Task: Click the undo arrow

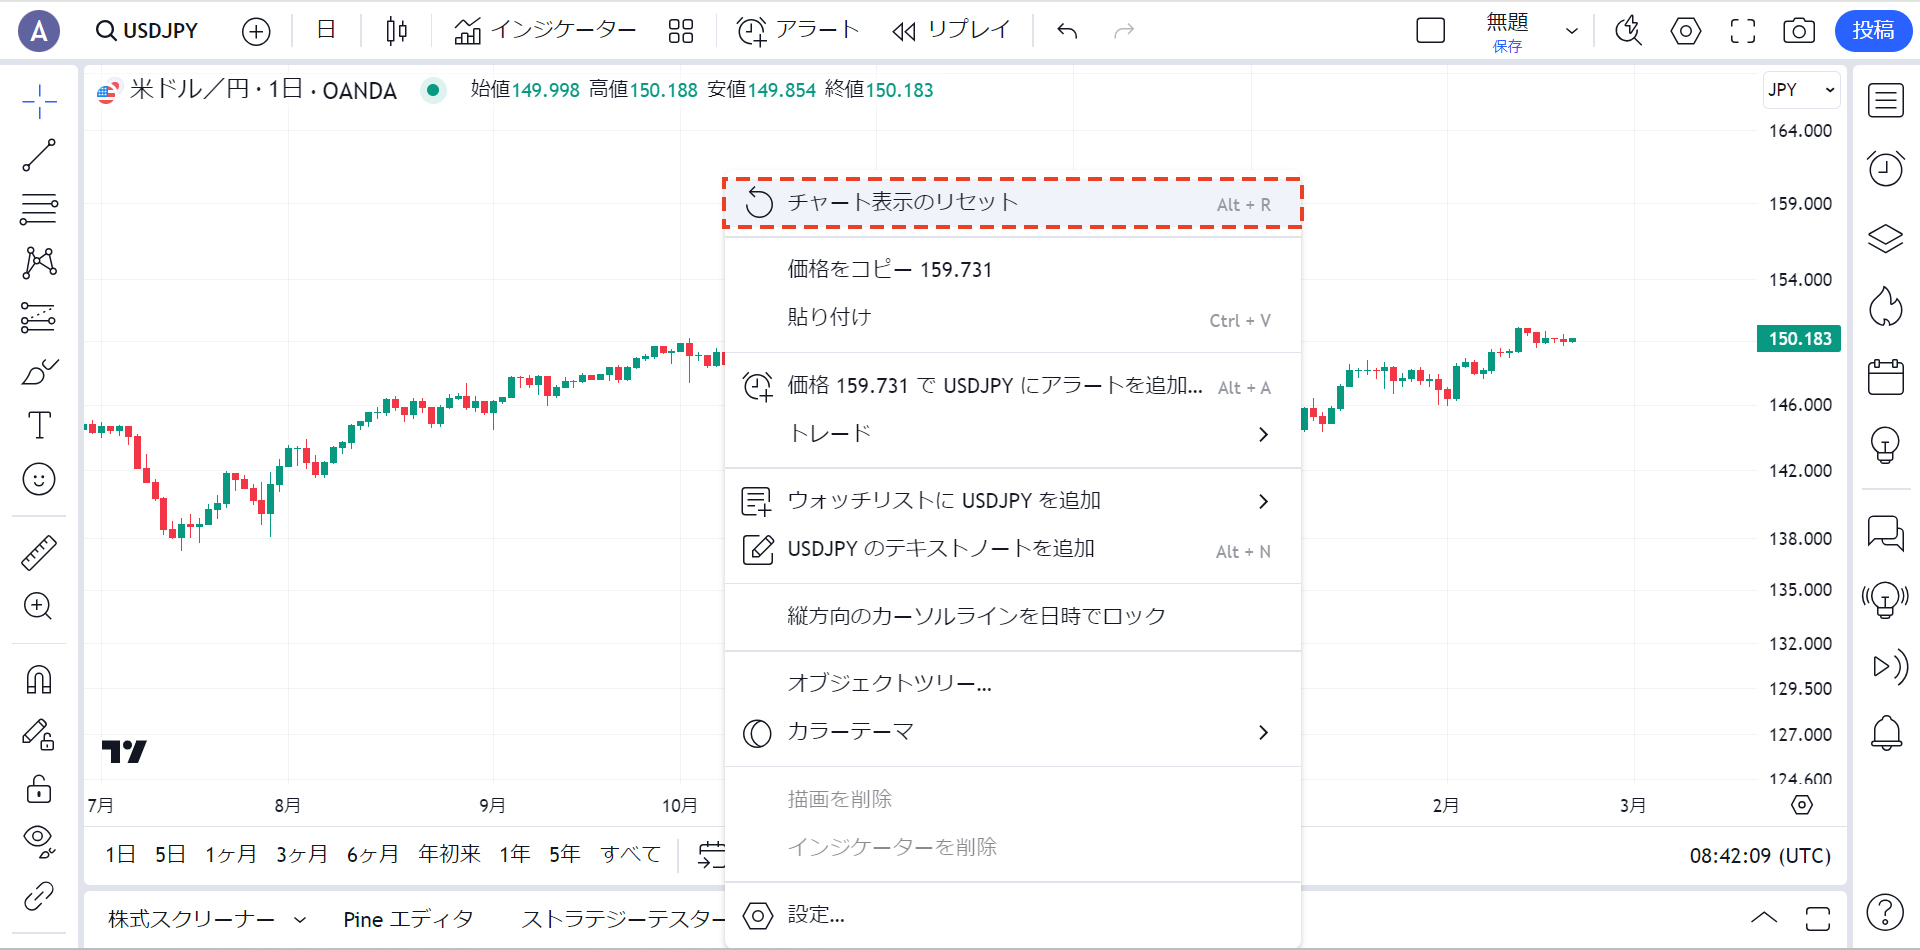Action: coord(1067,31)
